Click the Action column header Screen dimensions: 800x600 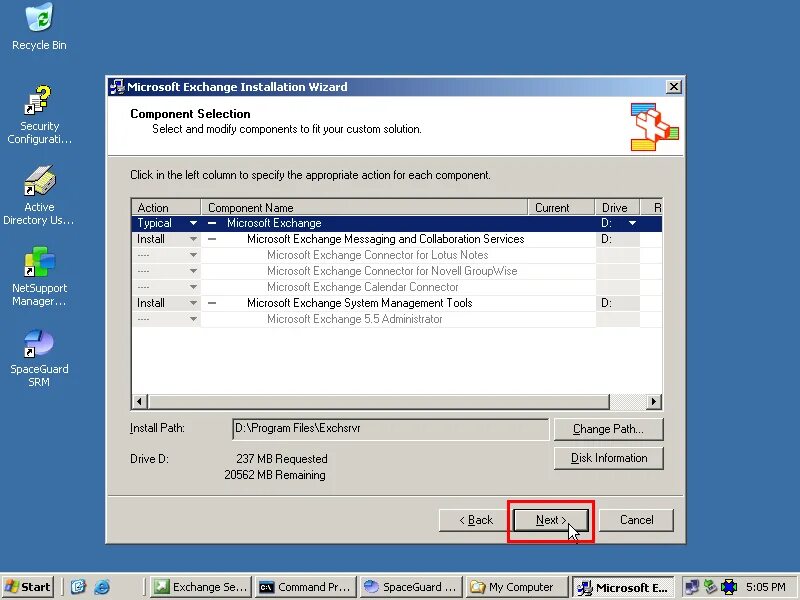(166, 208)
